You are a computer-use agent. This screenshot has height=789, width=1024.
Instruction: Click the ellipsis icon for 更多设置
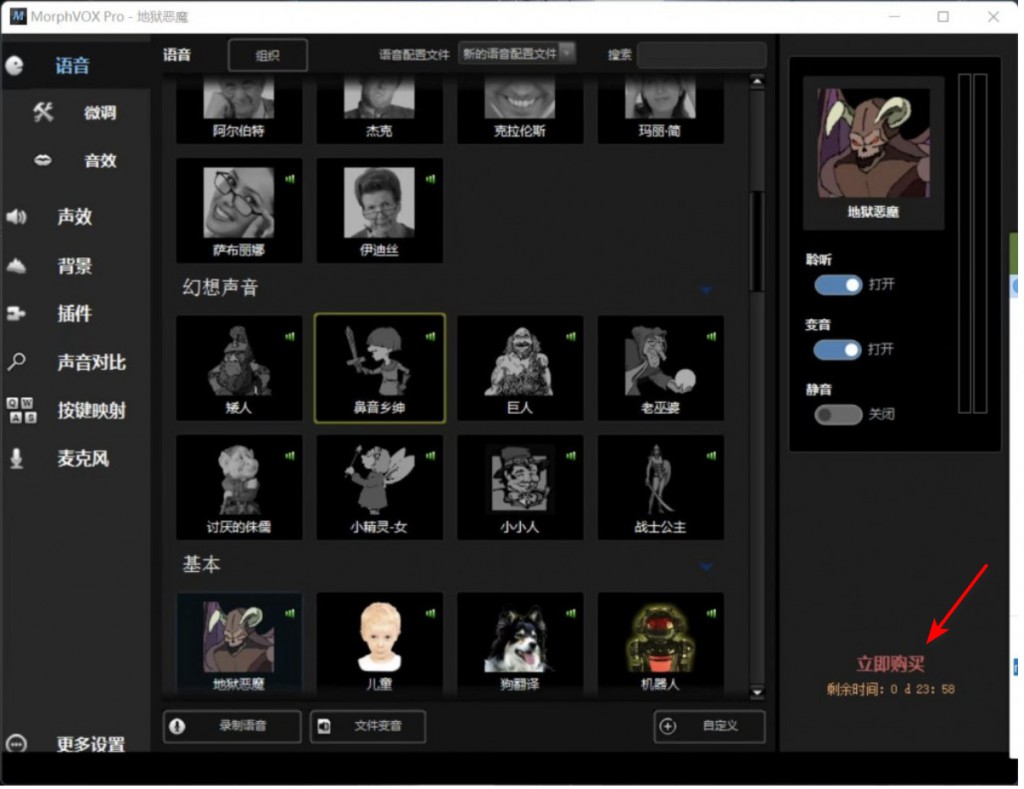16,743
